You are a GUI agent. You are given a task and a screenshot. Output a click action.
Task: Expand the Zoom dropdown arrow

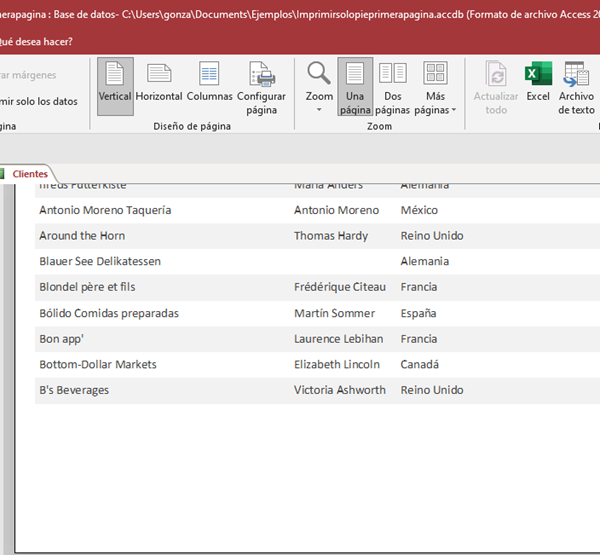(319, 109)
